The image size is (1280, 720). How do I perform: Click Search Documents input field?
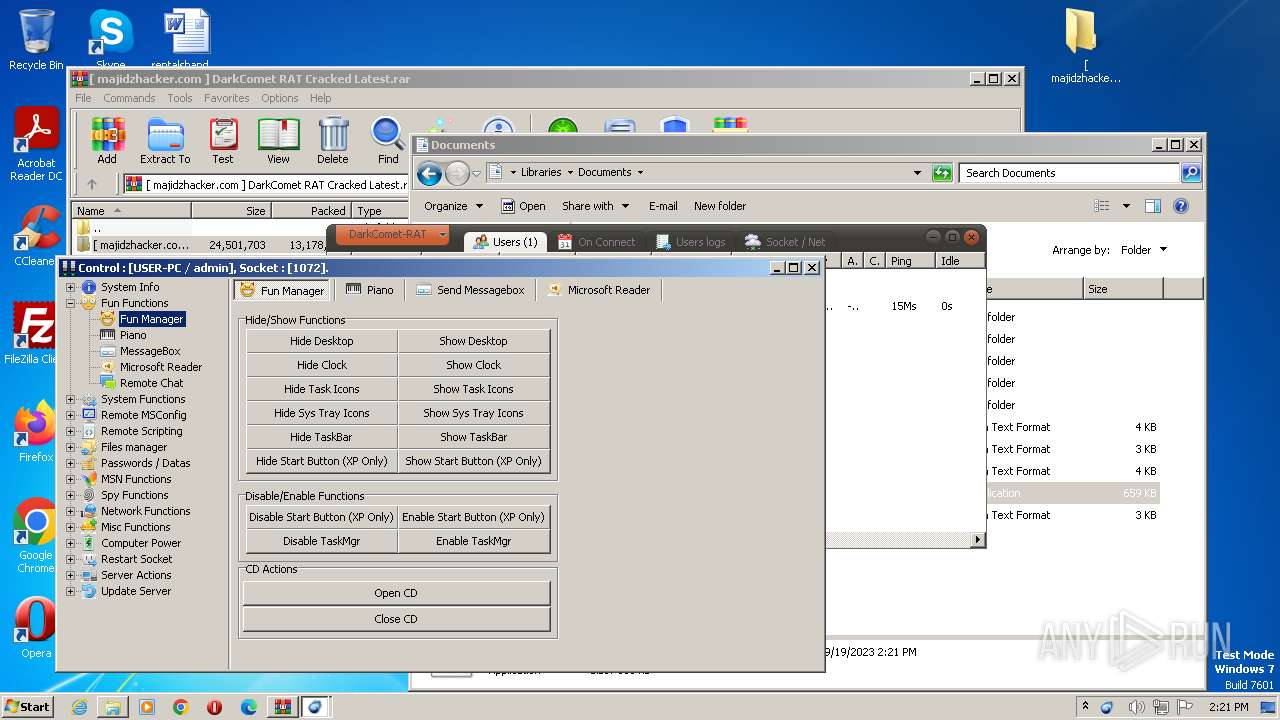click(1069, 173)
